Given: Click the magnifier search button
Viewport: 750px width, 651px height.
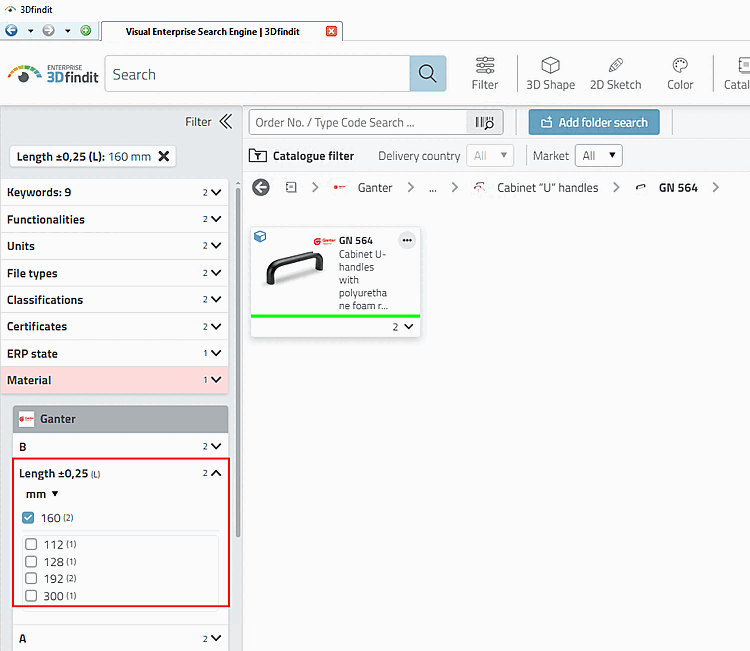Looking at the screenshot, I should point(428,74).
